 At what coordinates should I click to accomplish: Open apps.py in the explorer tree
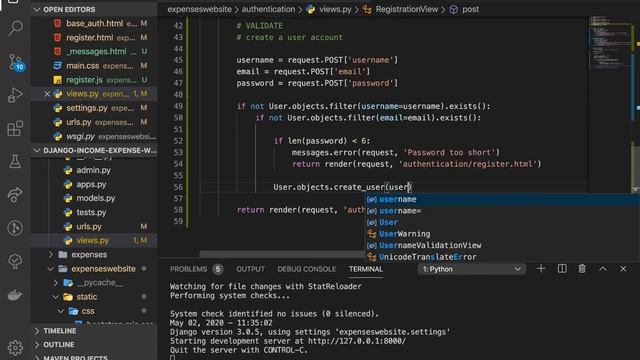tap(94, 184)
